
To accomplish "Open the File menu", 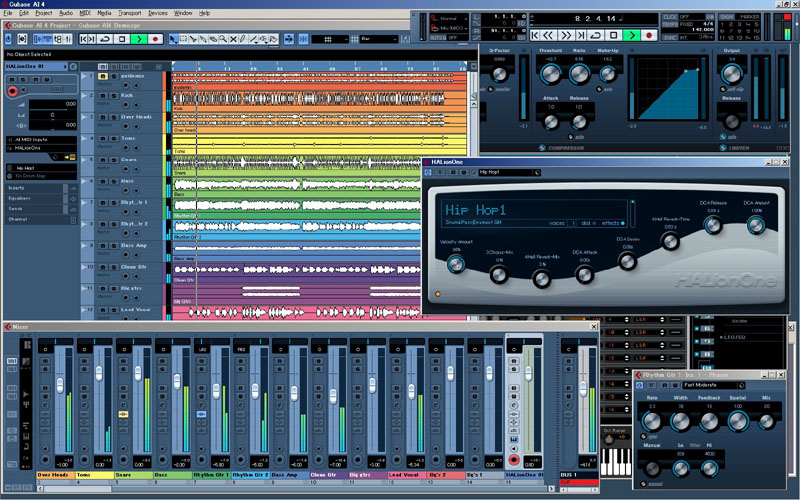I will [x=8, y=13].
